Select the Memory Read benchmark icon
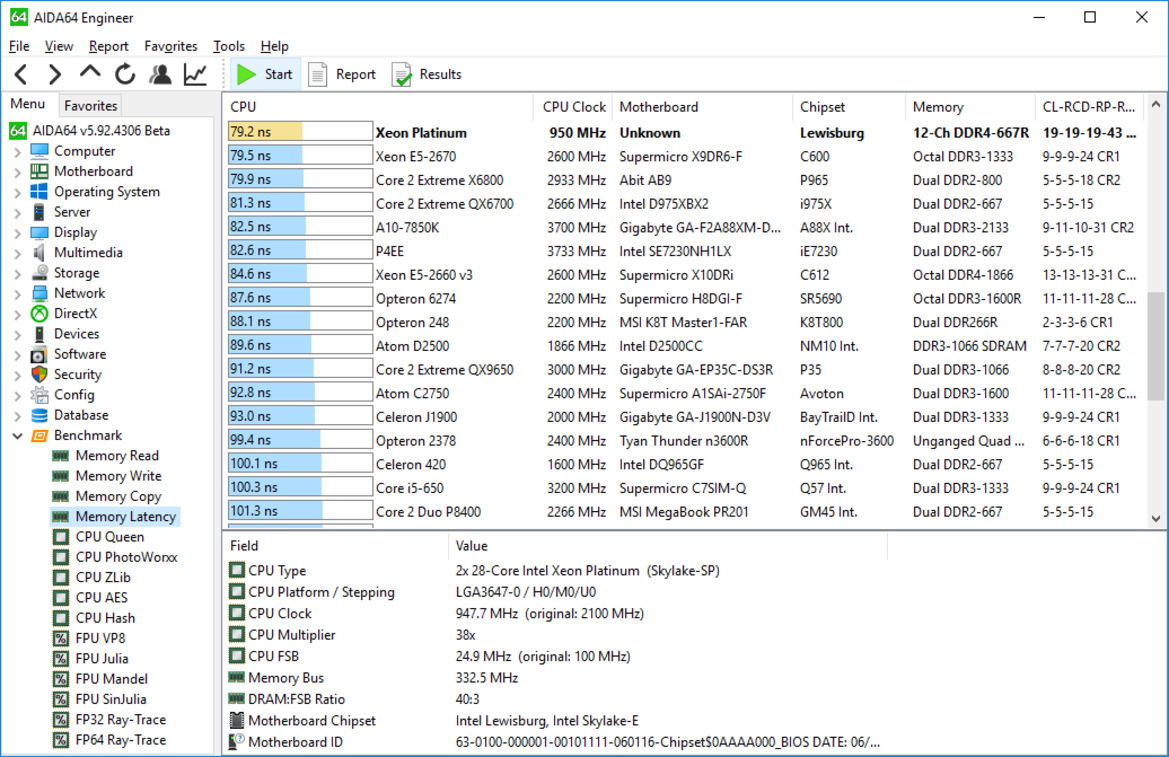Viewport: 1169px width, 757px height. point(61,456)
